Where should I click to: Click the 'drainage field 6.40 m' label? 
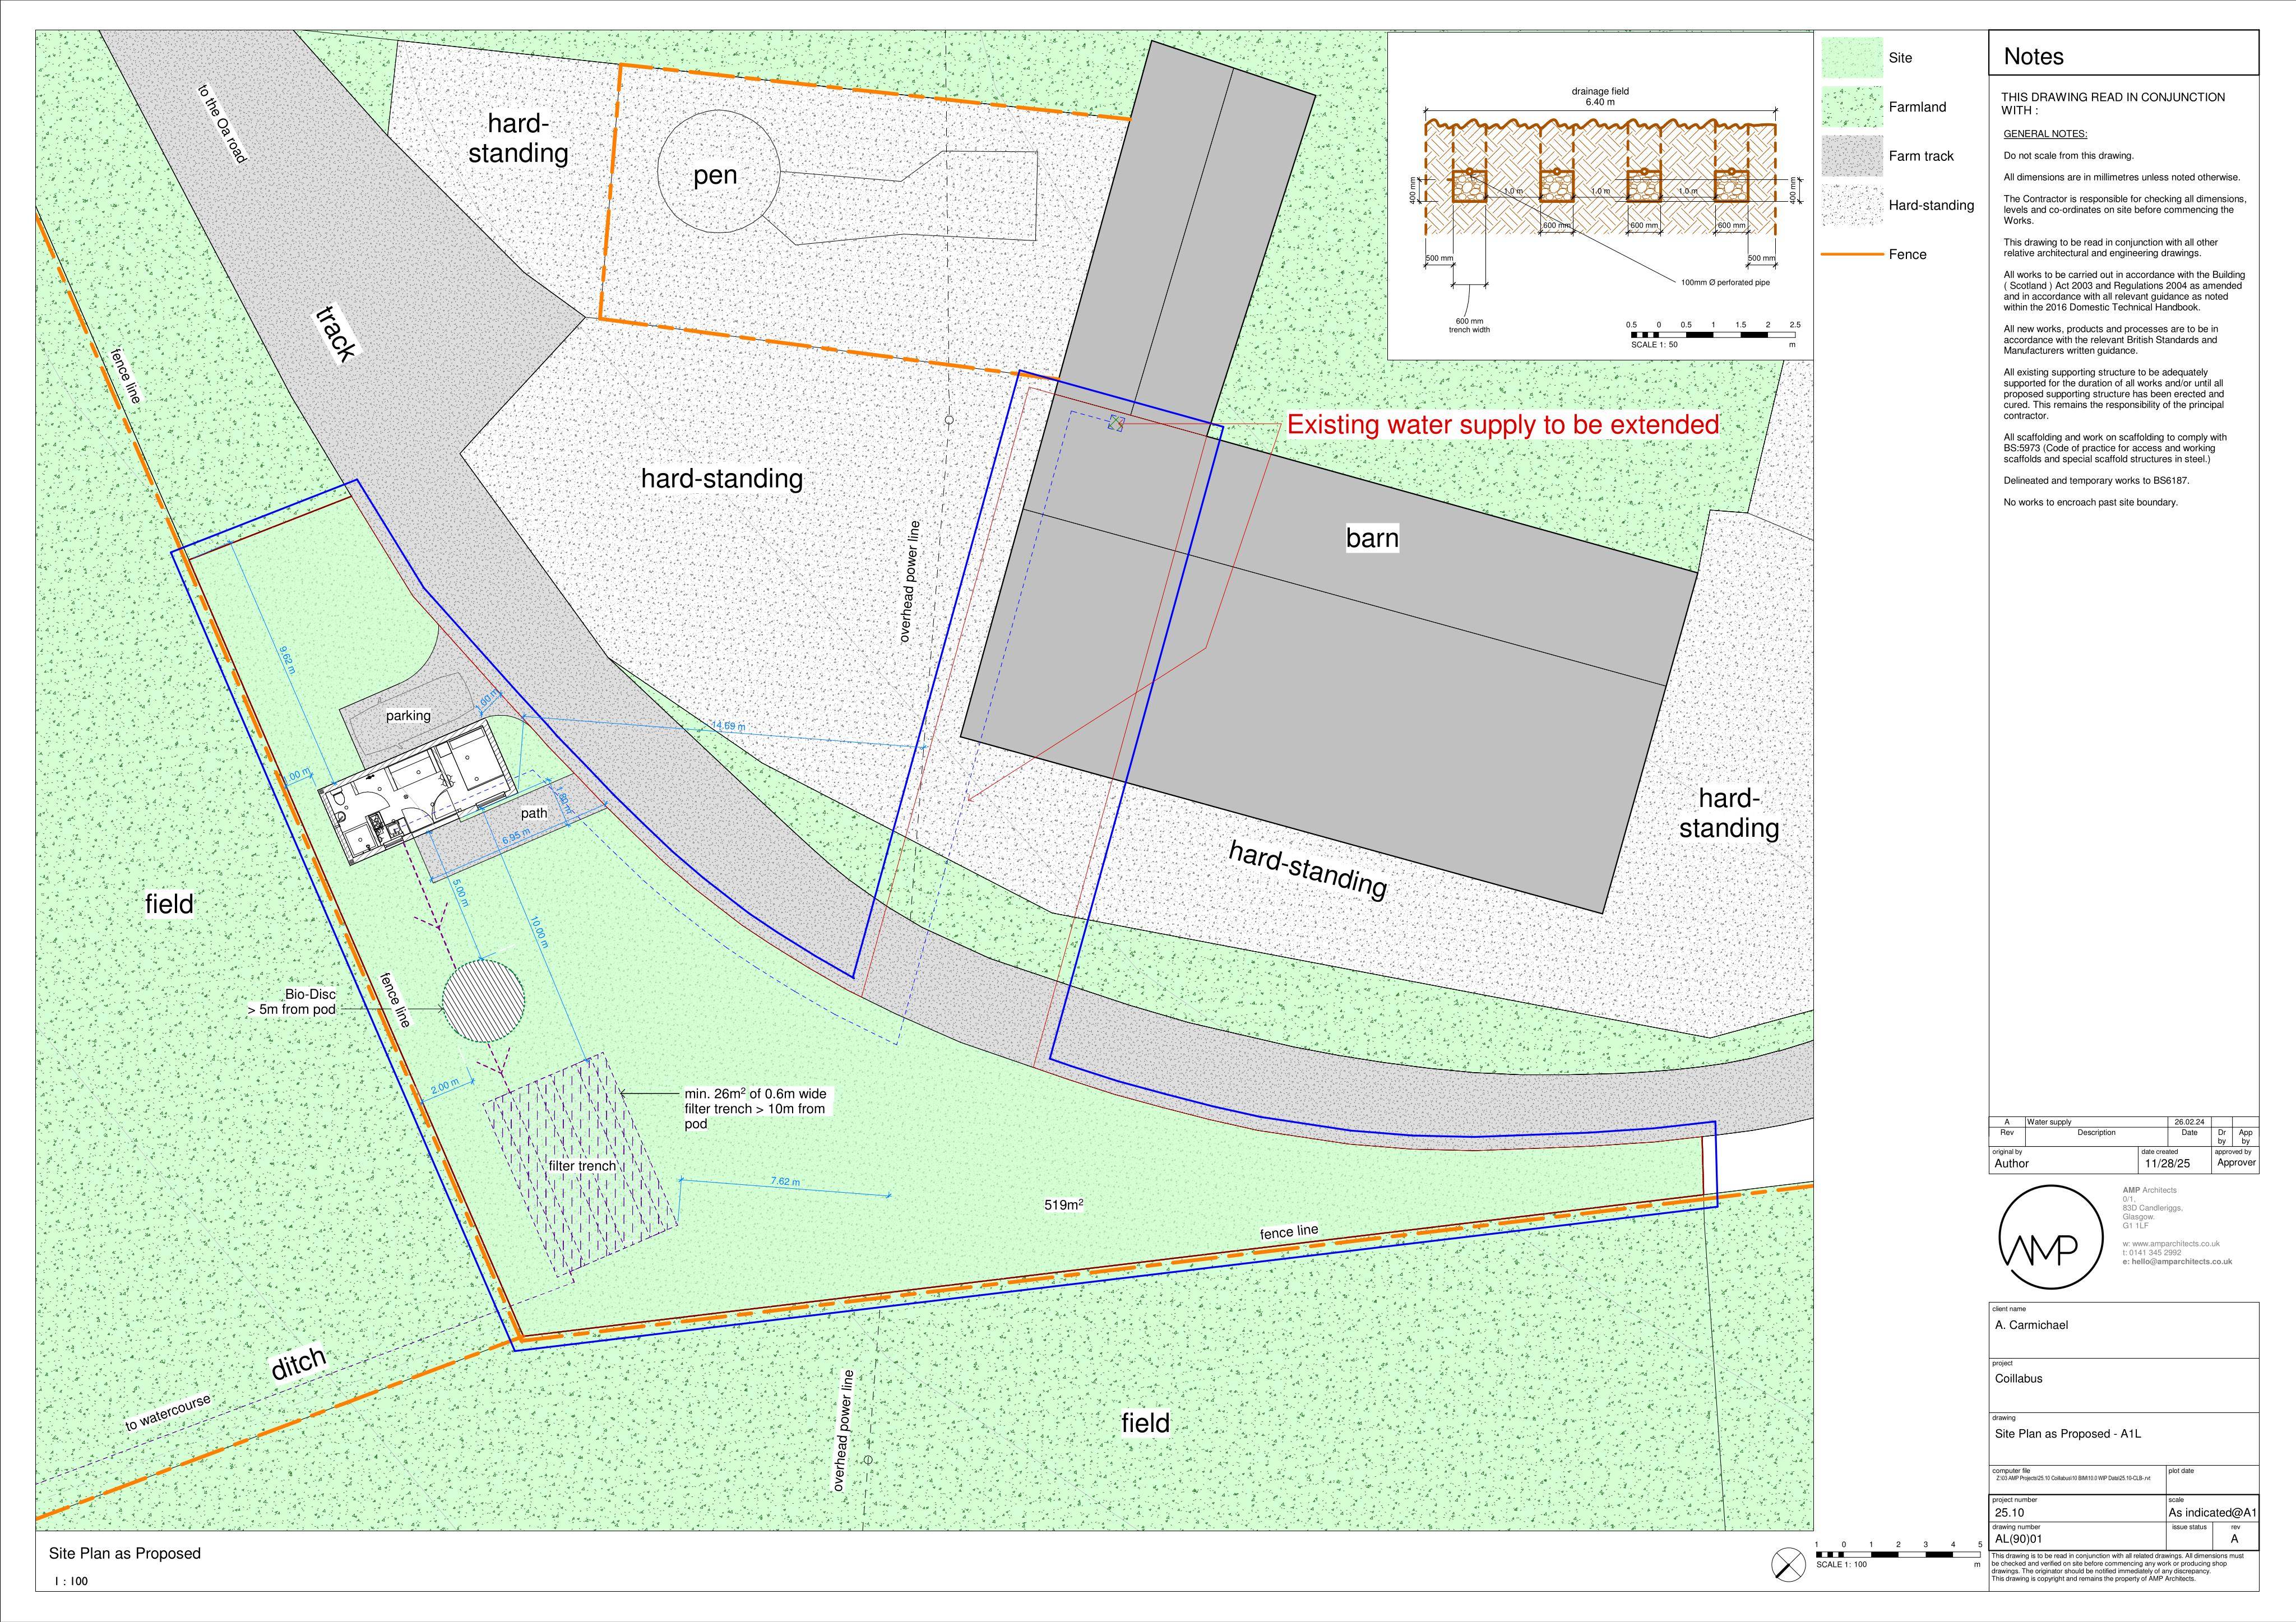click(x=1600, y=96)
